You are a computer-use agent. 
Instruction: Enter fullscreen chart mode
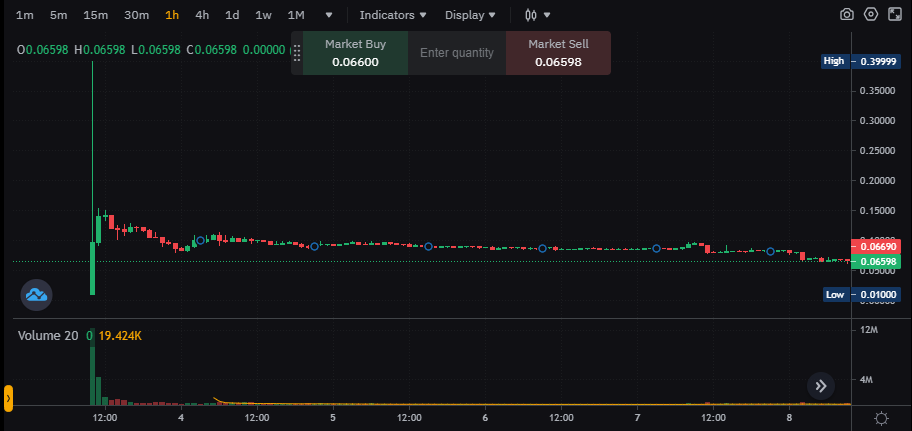click(x=895, y=15)
